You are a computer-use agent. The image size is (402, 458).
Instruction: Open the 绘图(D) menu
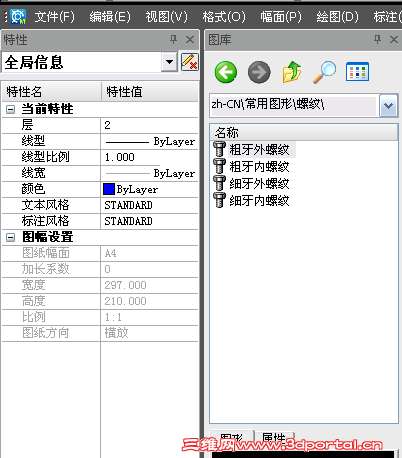[x=337, y=16]
